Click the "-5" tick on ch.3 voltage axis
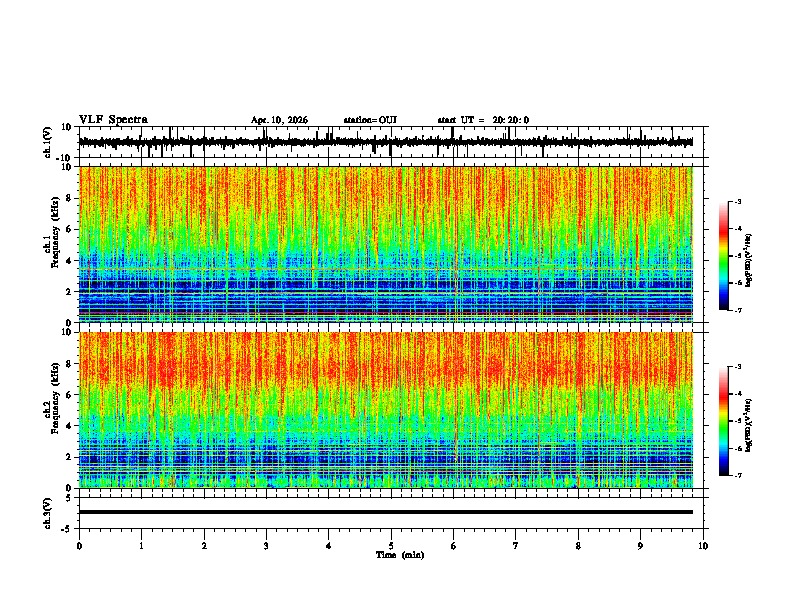 click(x=68, y=529)
